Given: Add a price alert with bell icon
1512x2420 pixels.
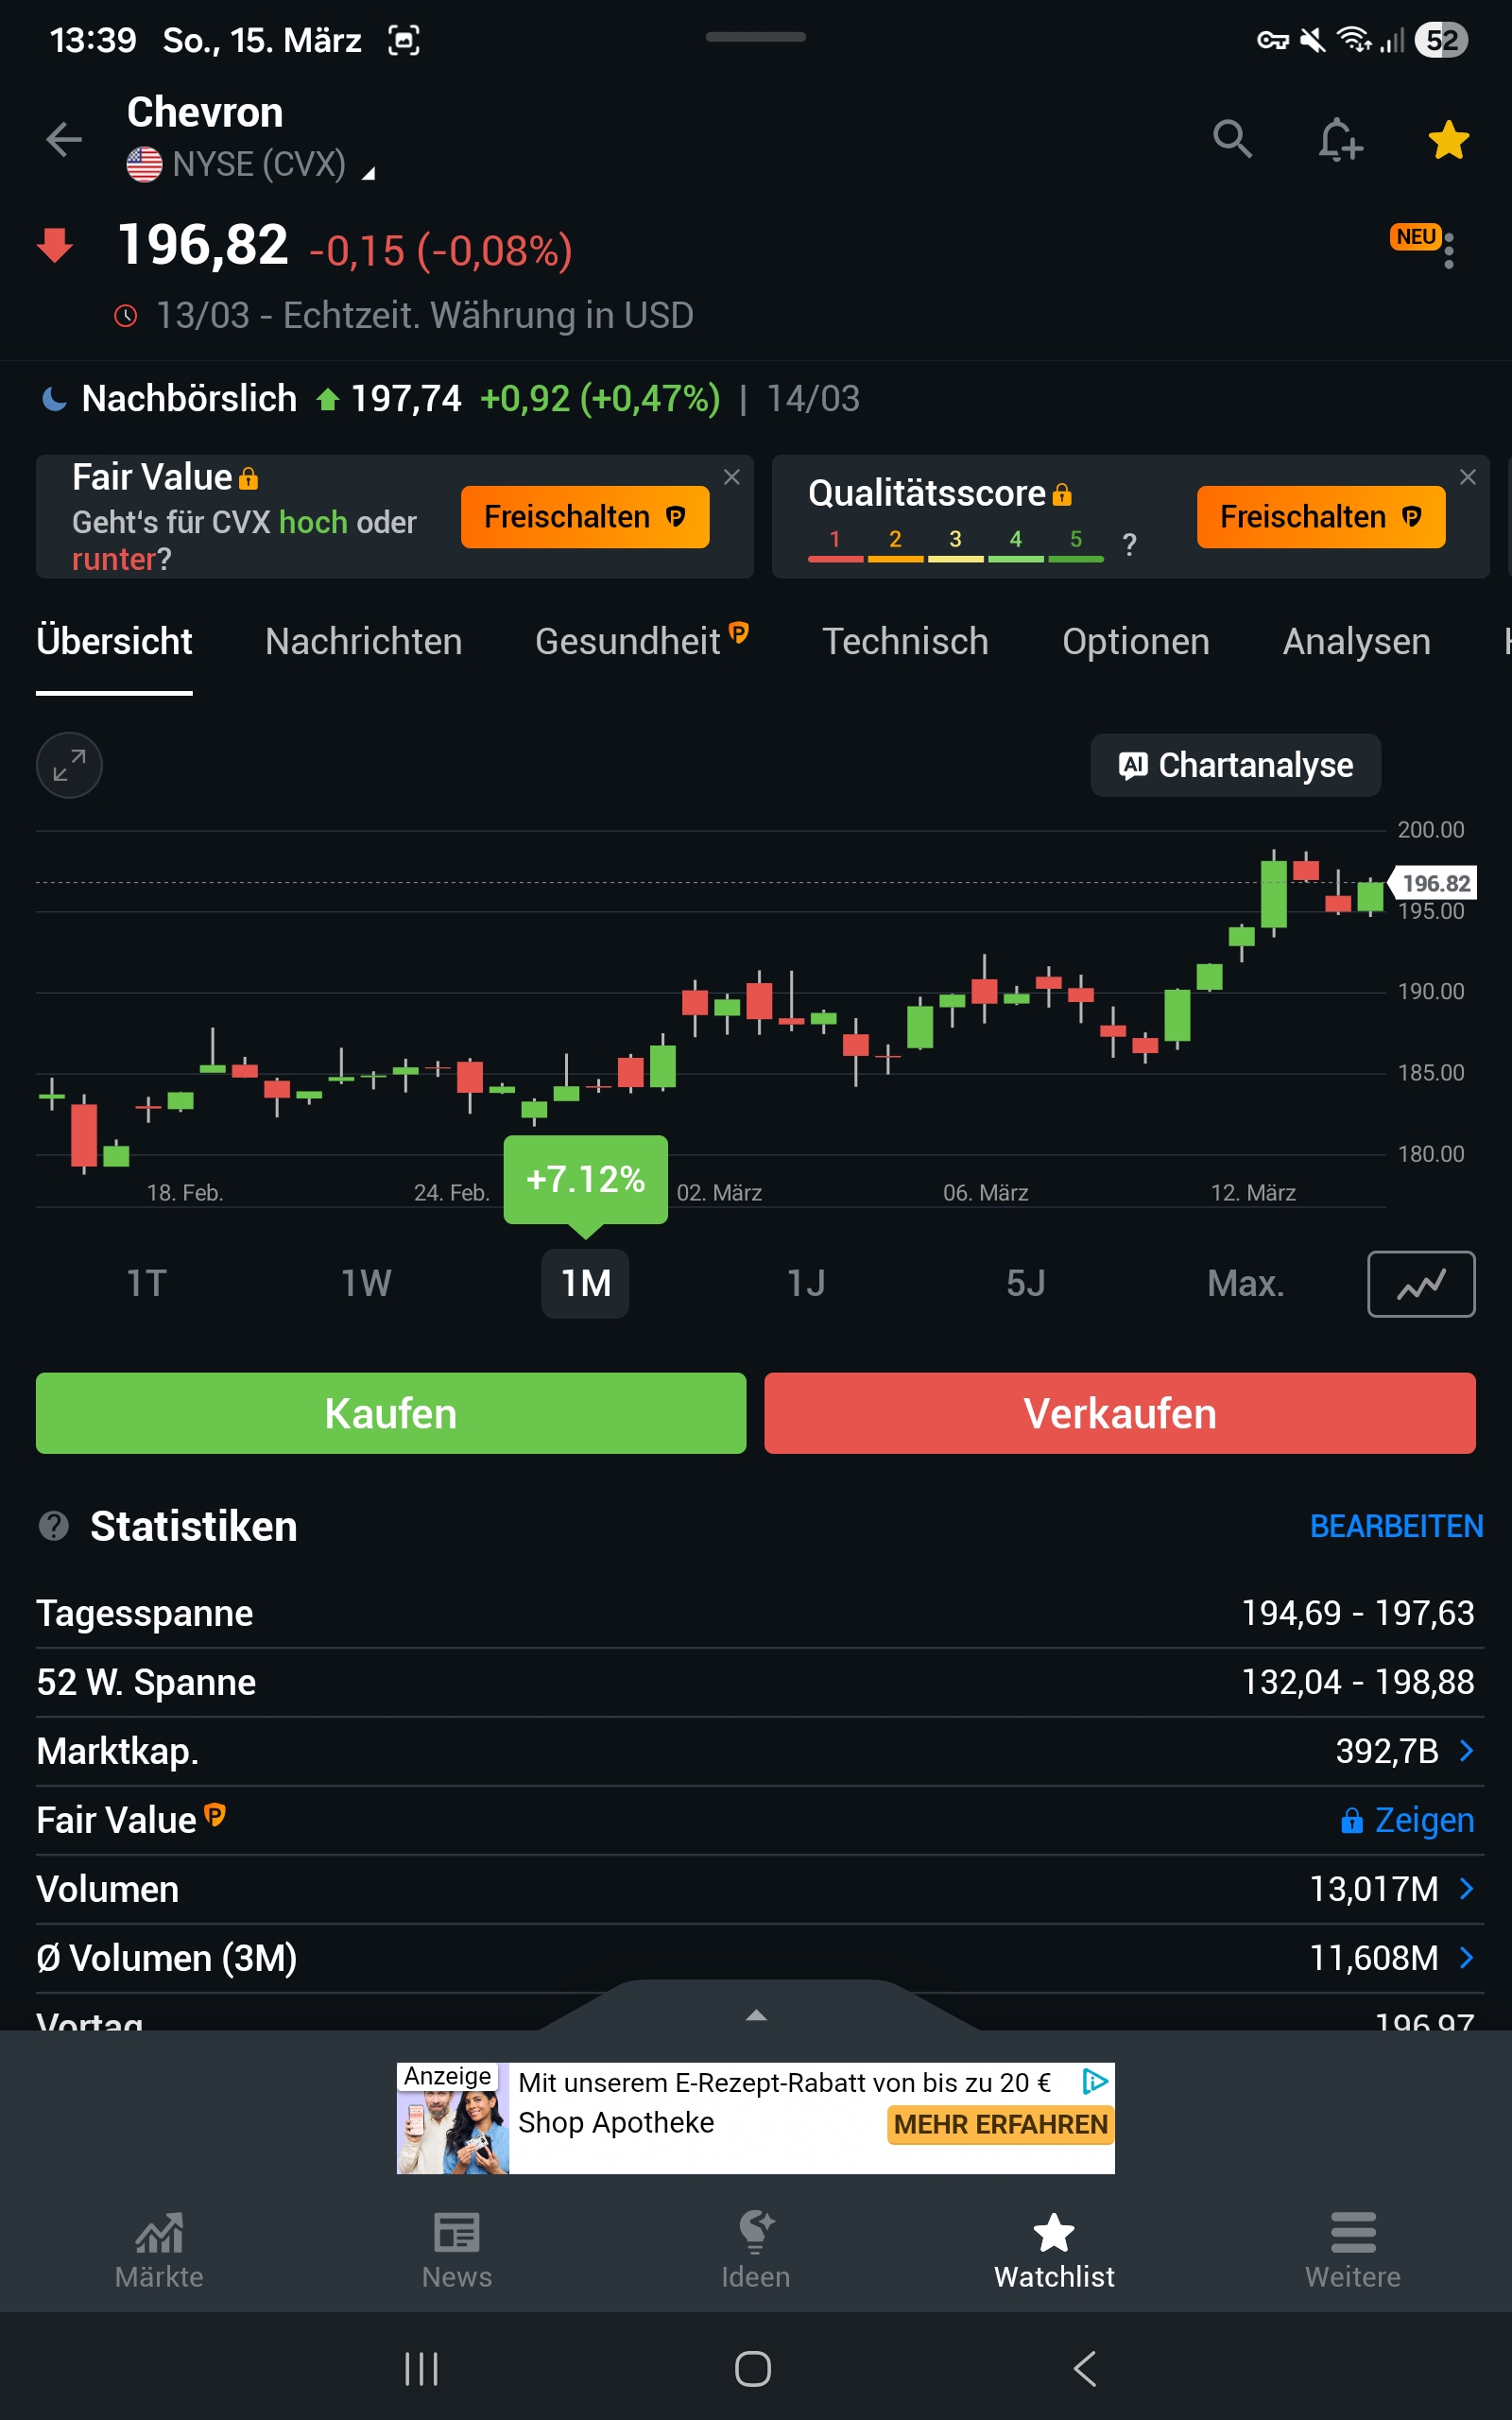Looking at the screenshot, I should [x=1339, y=139].
